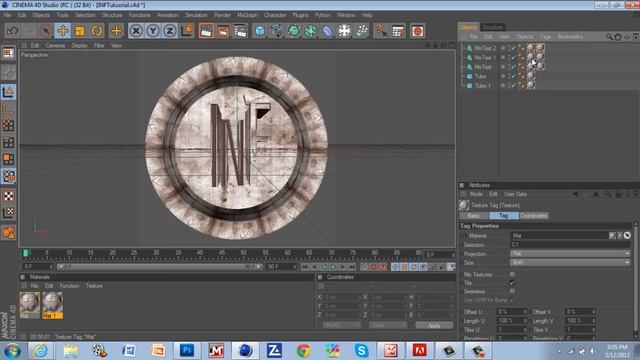Activate the Scale tool
This screenshot has width=640, height=360.
pyautogui.click(x=80, y=31)
